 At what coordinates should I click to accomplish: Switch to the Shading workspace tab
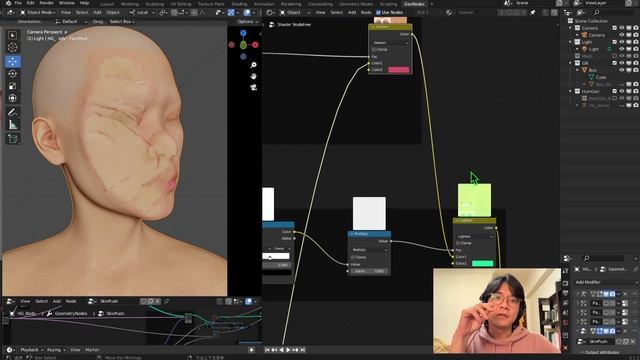click(239, 4)
